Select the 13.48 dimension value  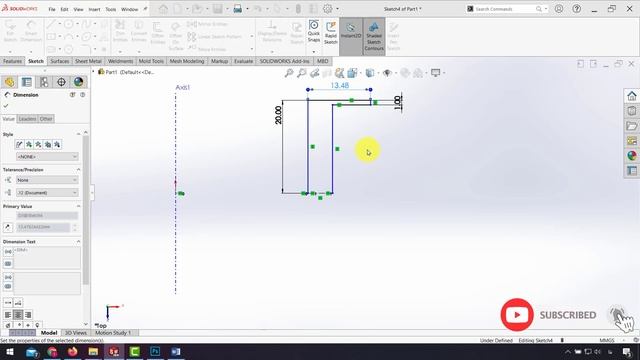tap(340, 85)
